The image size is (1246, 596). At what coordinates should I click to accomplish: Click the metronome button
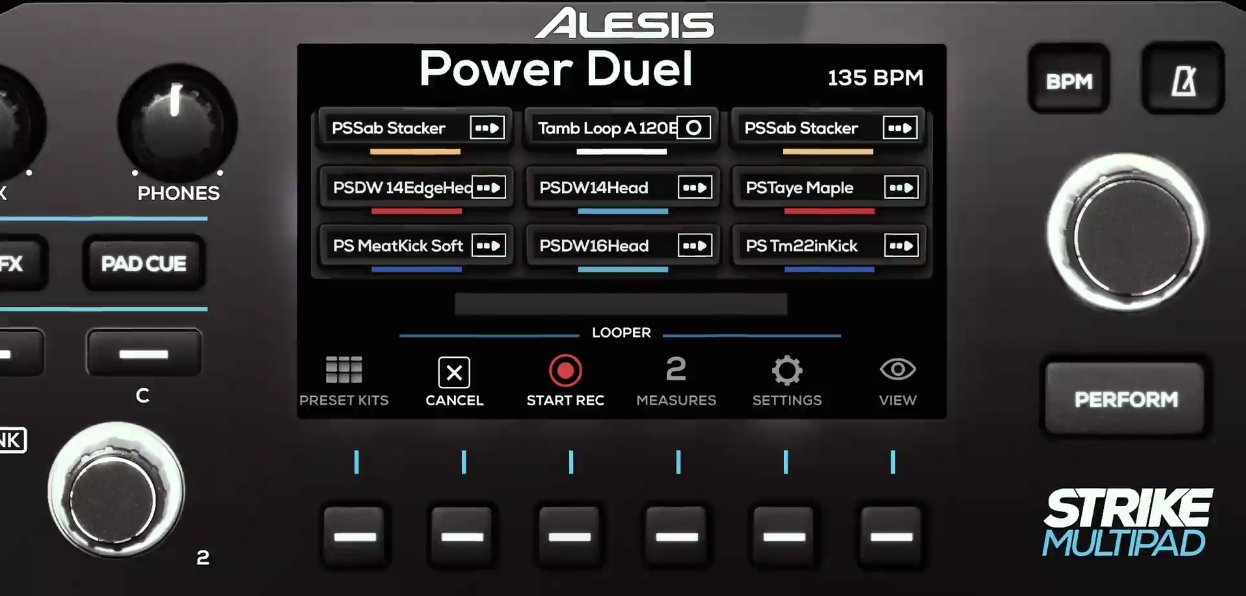[1183, 81]
